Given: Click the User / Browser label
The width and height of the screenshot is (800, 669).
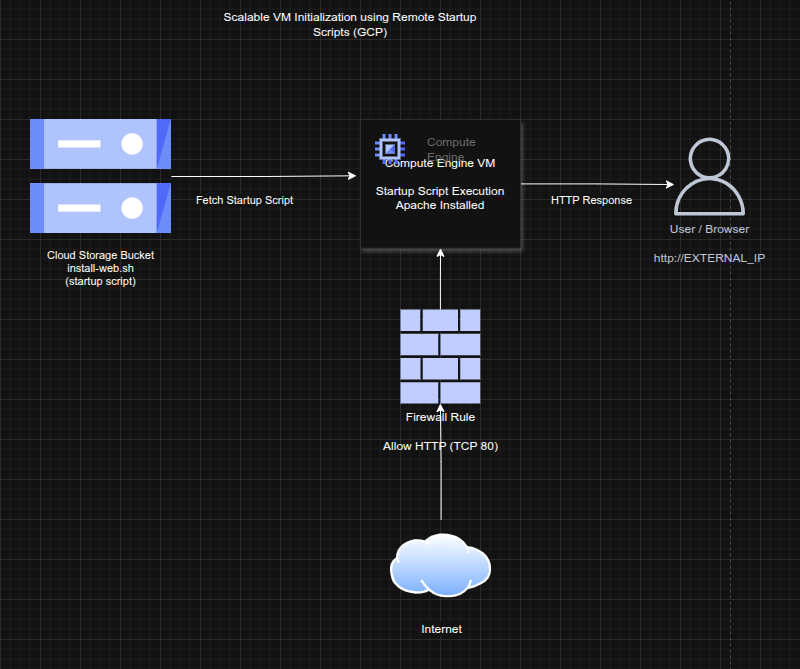Looking at the screenshot, I should point(709,229).
